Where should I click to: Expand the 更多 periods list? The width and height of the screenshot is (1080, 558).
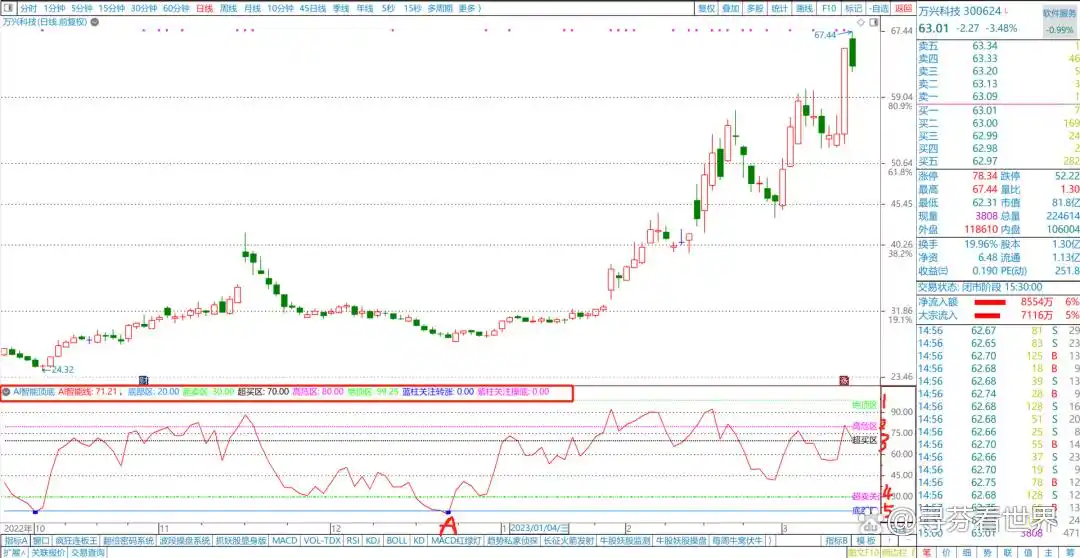click(470, 8)
